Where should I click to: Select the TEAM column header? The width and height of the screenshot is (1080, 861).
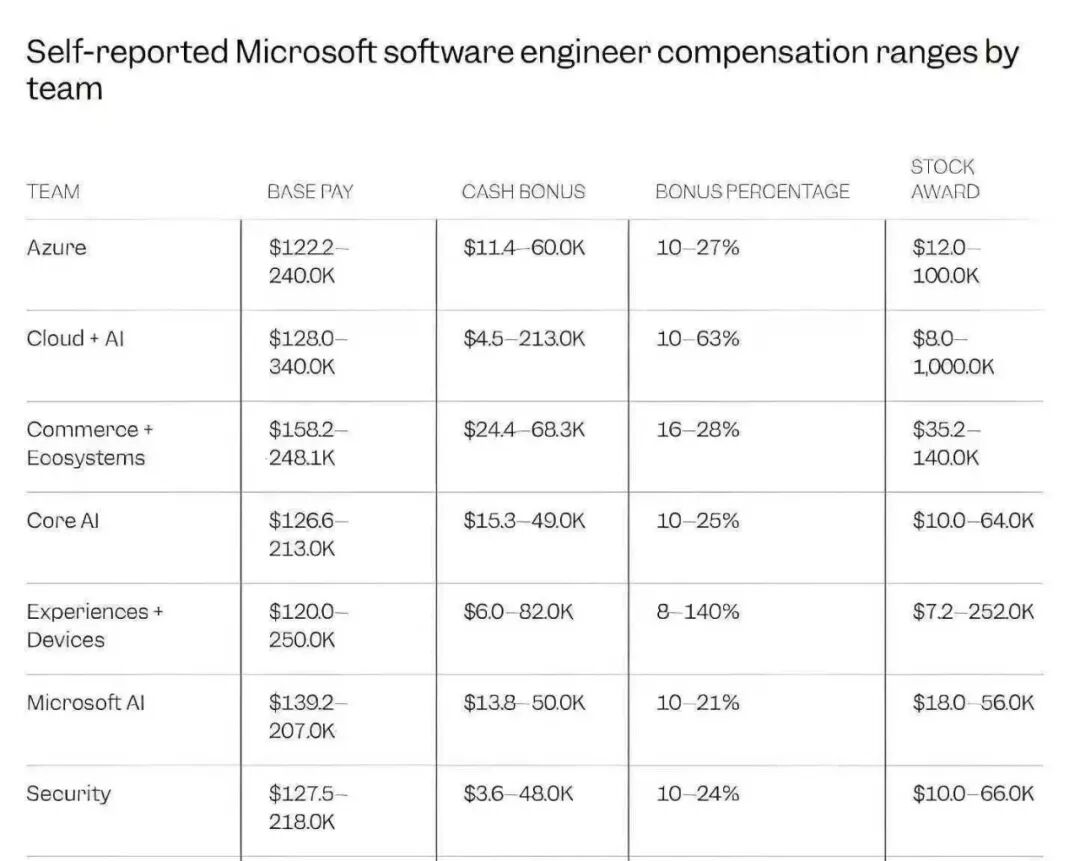(x=53, y=191)
